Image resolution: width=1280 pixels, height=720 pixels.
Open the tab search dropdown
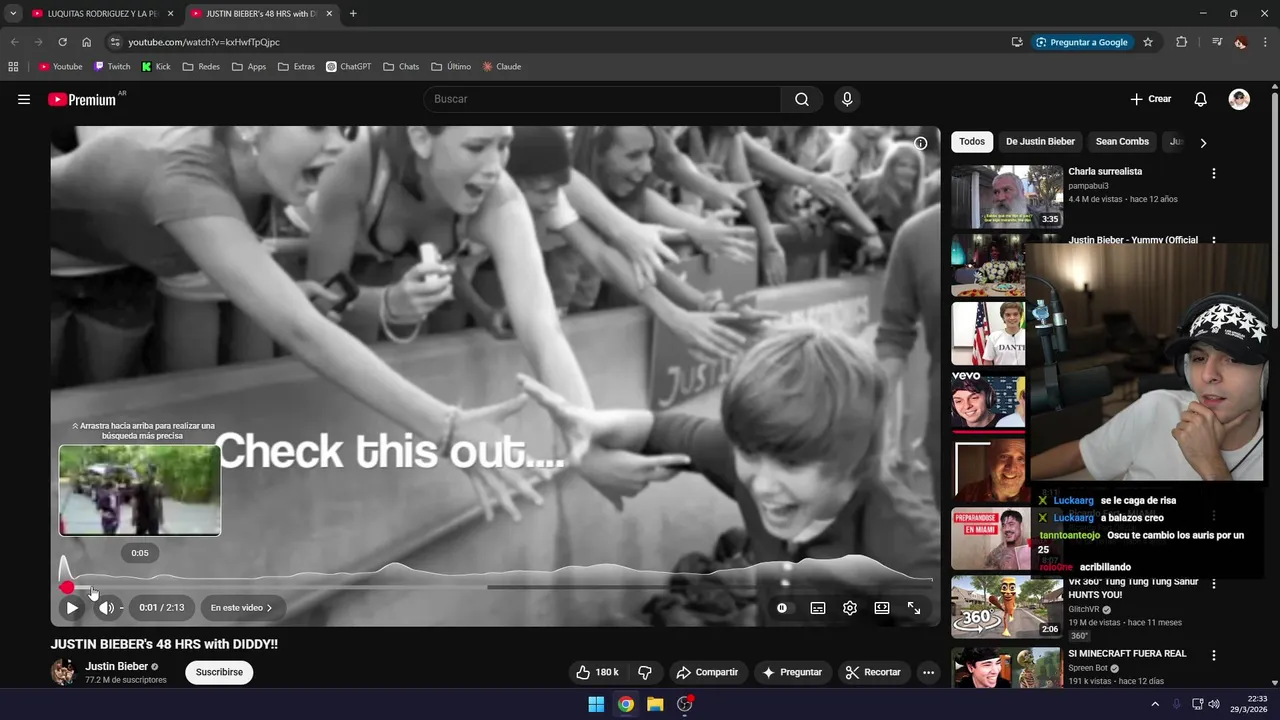pos(13,14)
